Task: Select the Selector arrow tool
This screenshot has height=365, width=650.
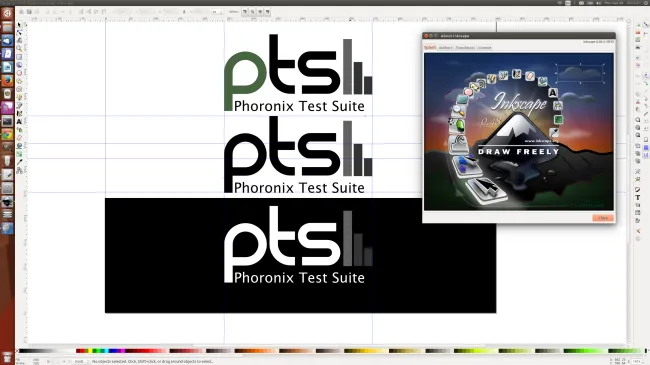Action: [x=19, y=25]
